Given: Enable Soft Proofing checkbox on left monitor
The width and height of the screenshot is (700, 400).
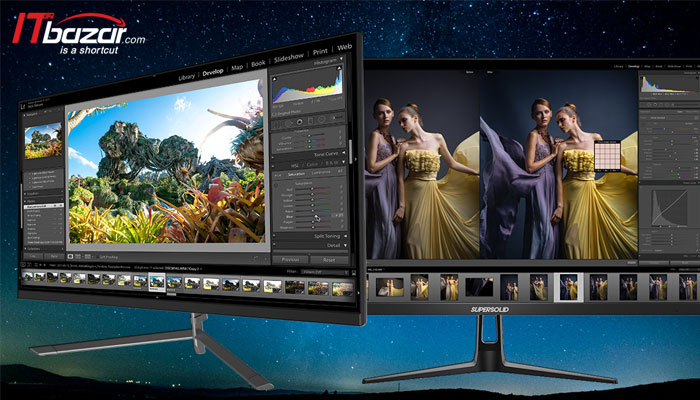Looking at the screenshot, I should pyautogui.click(x=97, y=257).
